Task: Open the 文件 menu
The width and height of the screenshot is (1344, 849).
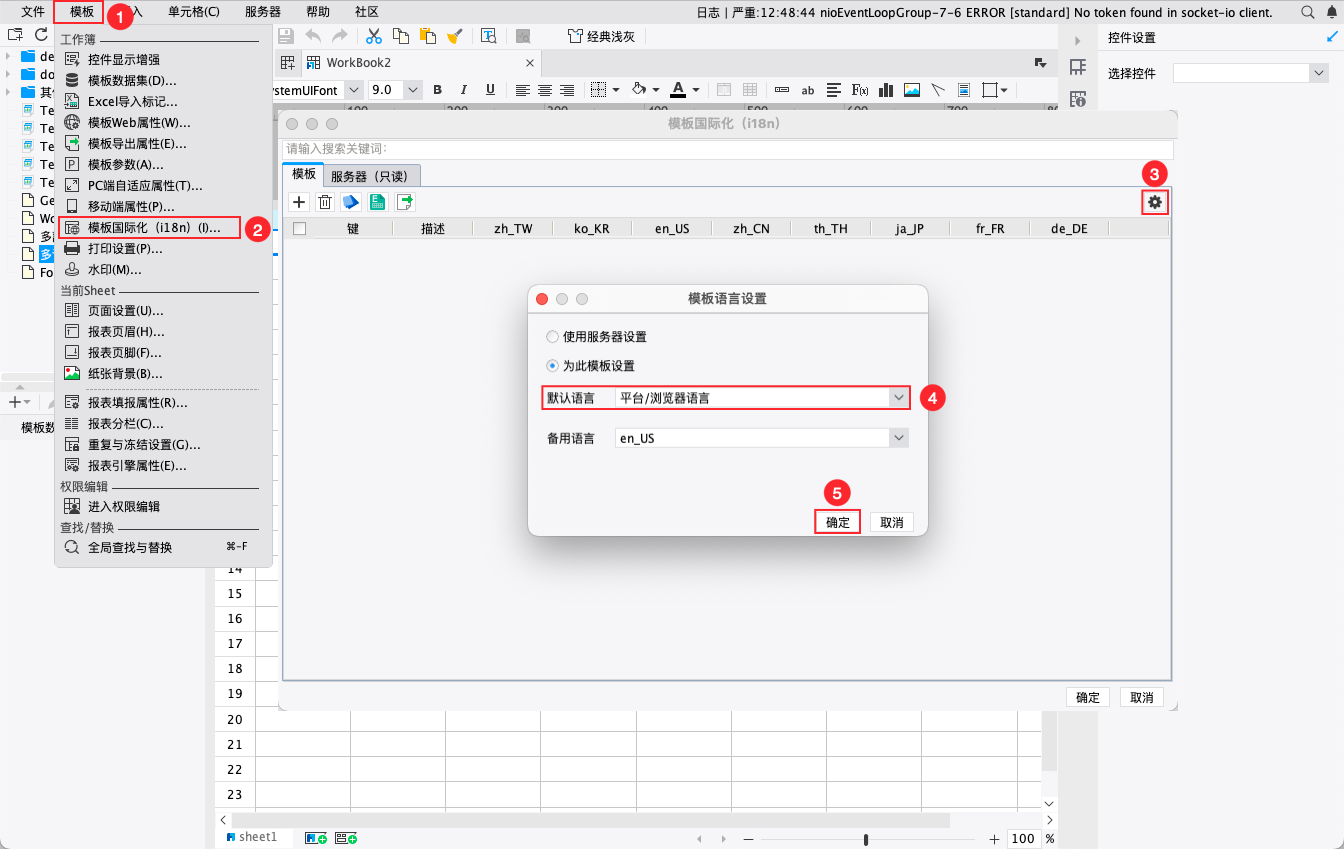Action: (33, 12)
